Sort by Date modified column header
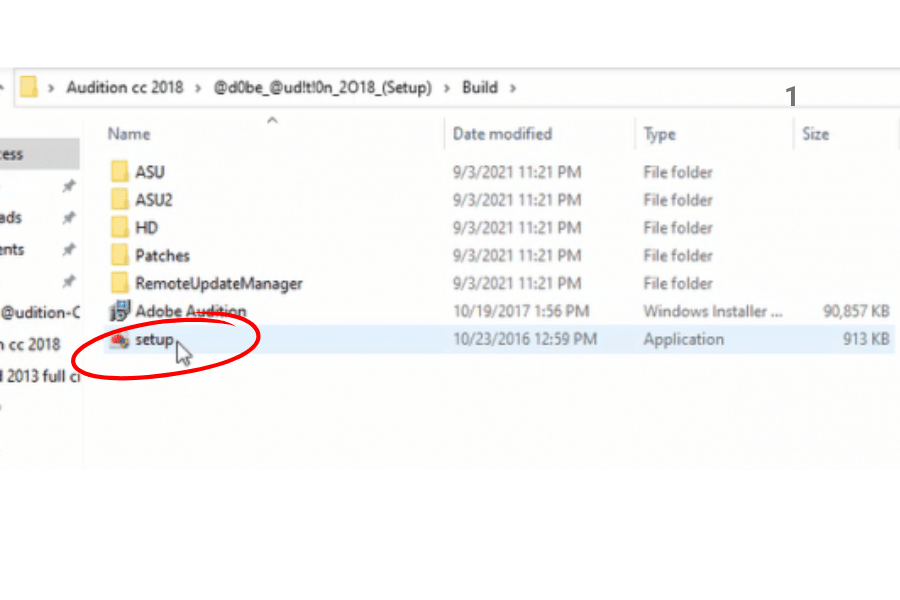The width and height of the screenshot is (900, 600). pos(502,134)
